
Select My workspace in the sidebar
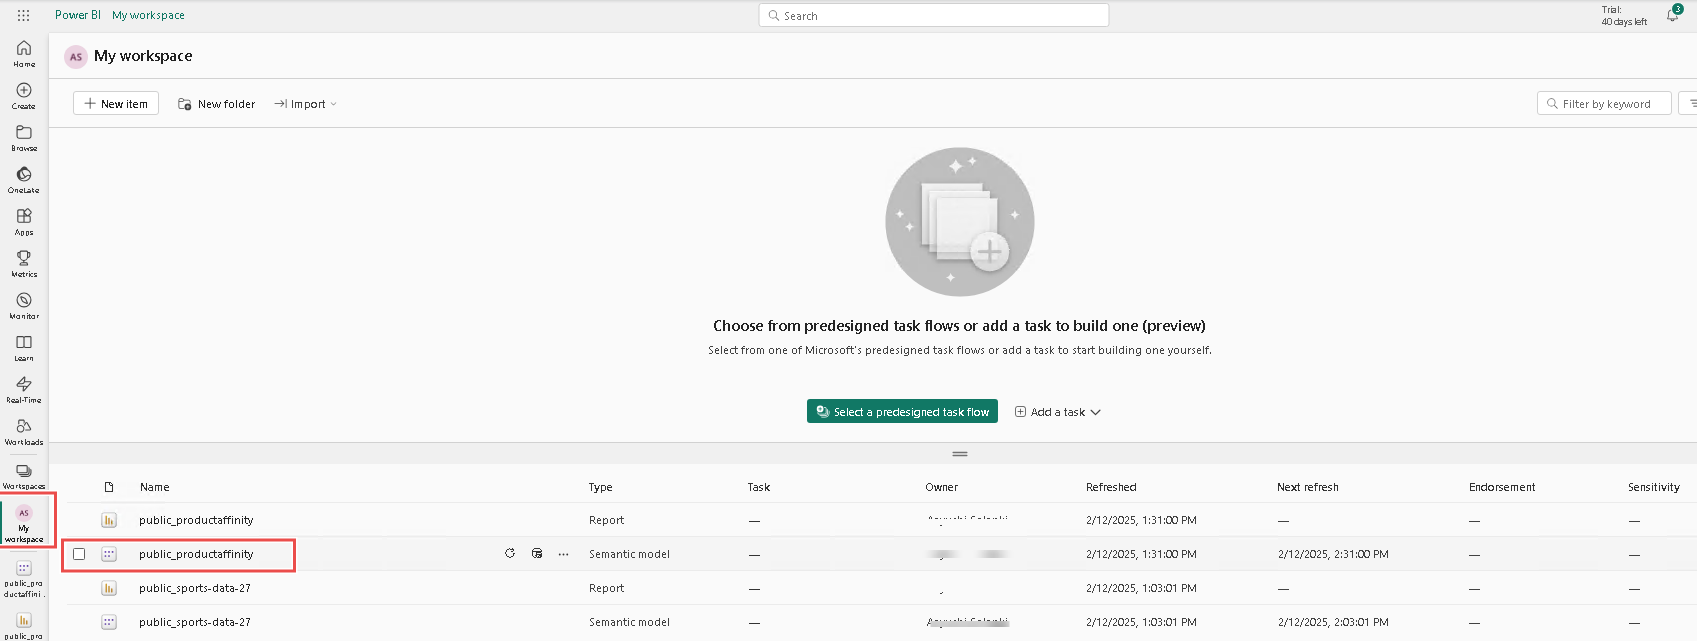coord(24,525)
